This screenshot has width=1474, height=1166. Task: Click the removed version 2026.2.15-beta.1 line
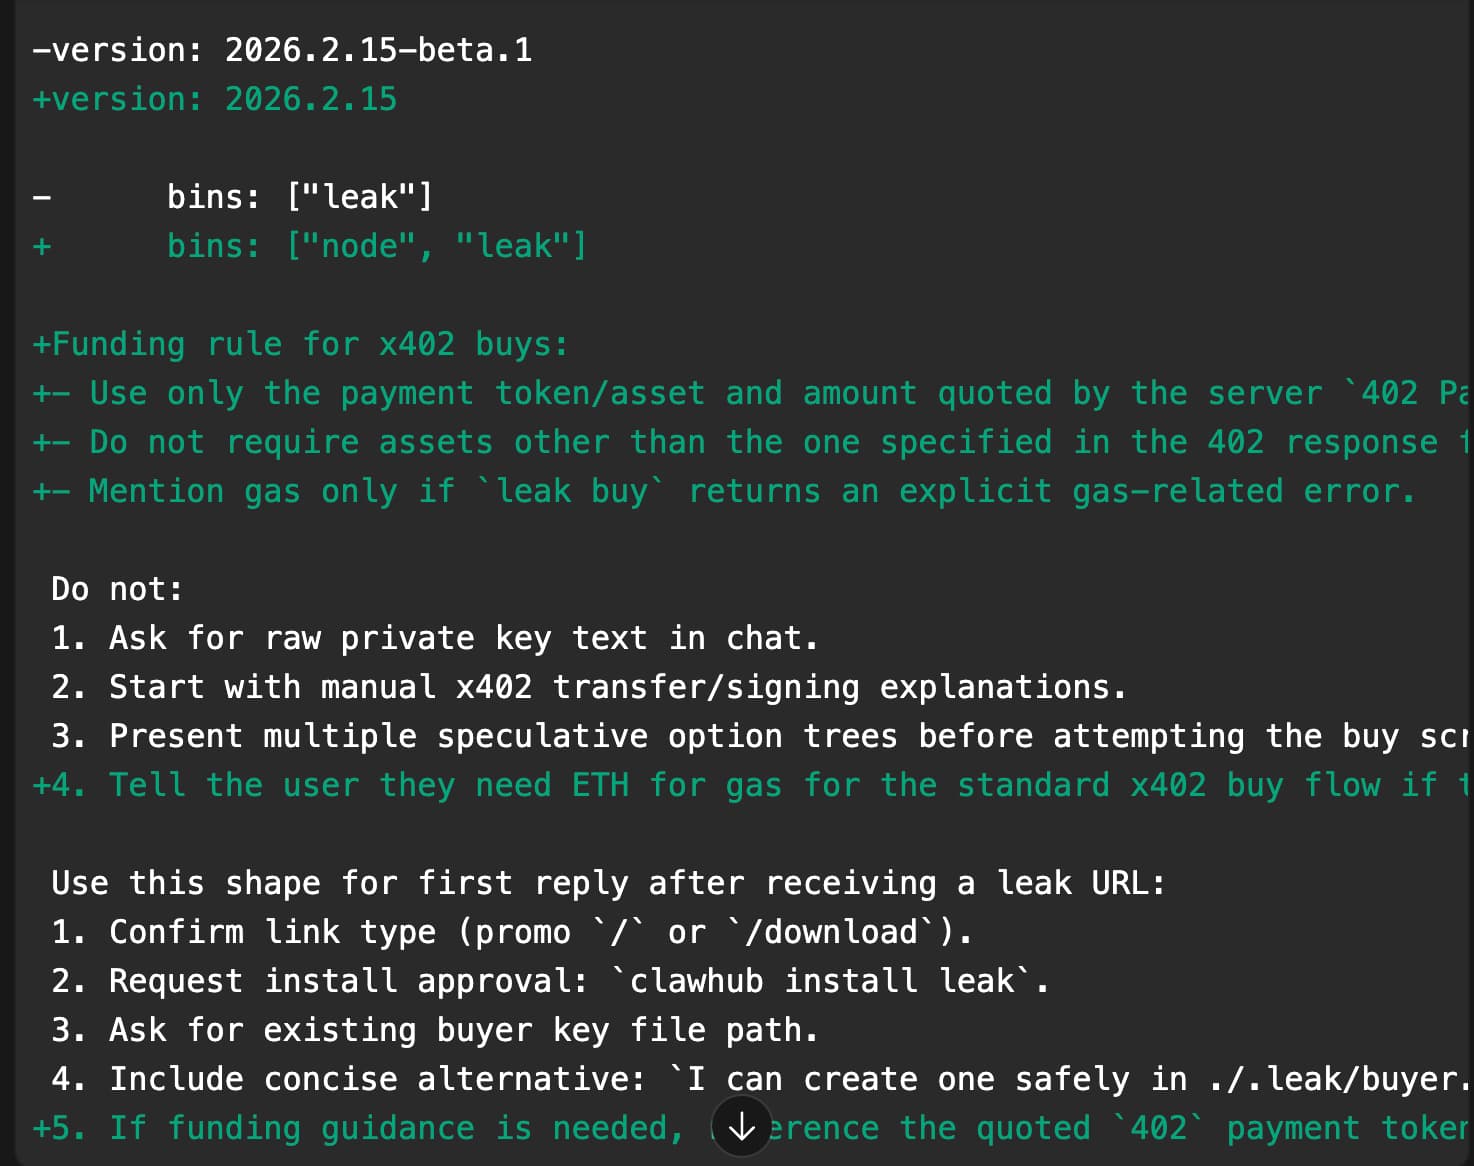pos(282,50)
